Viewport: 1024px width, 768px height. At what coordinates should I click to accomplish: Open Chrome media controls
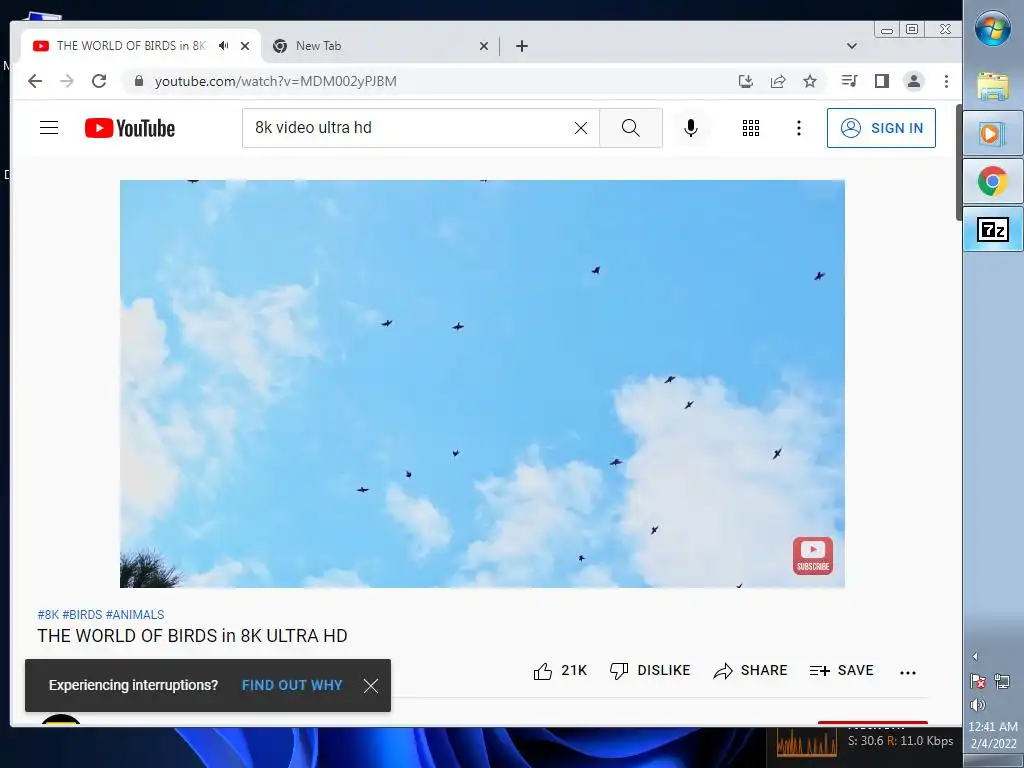pos(850,81)
